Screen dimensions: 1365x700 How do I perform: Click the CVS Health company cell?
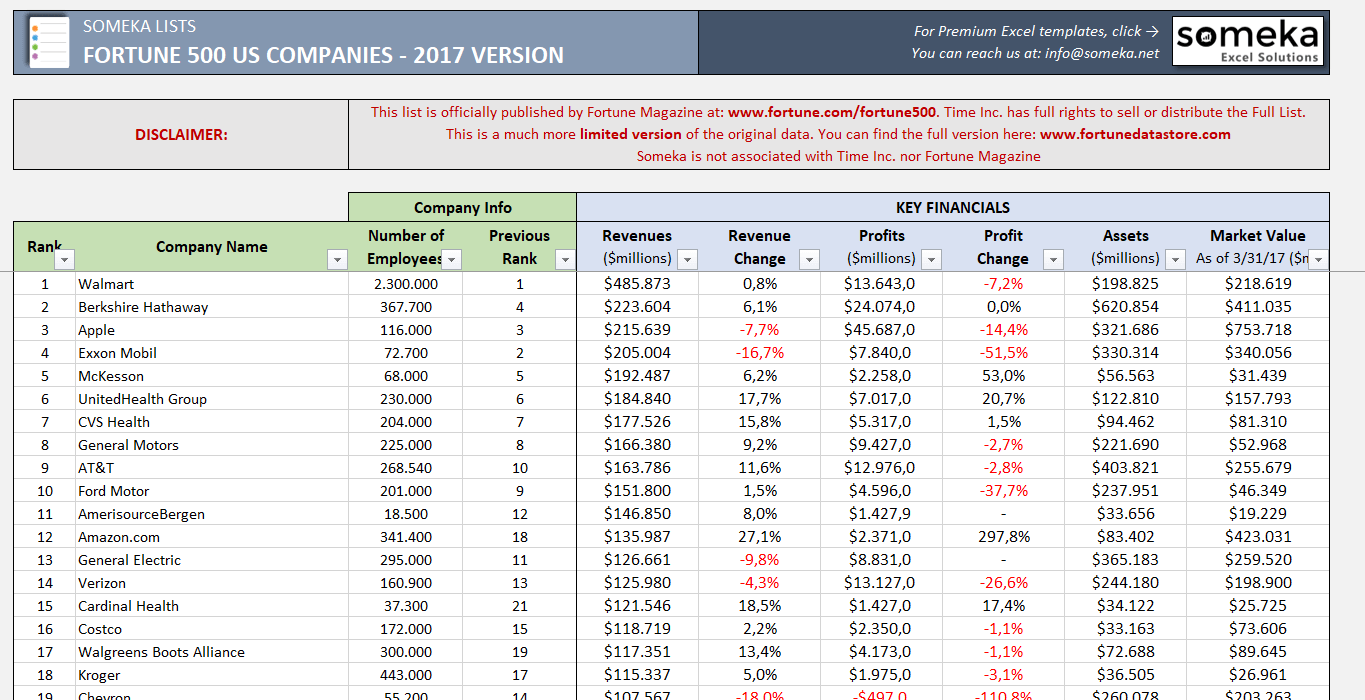point(212,422)
